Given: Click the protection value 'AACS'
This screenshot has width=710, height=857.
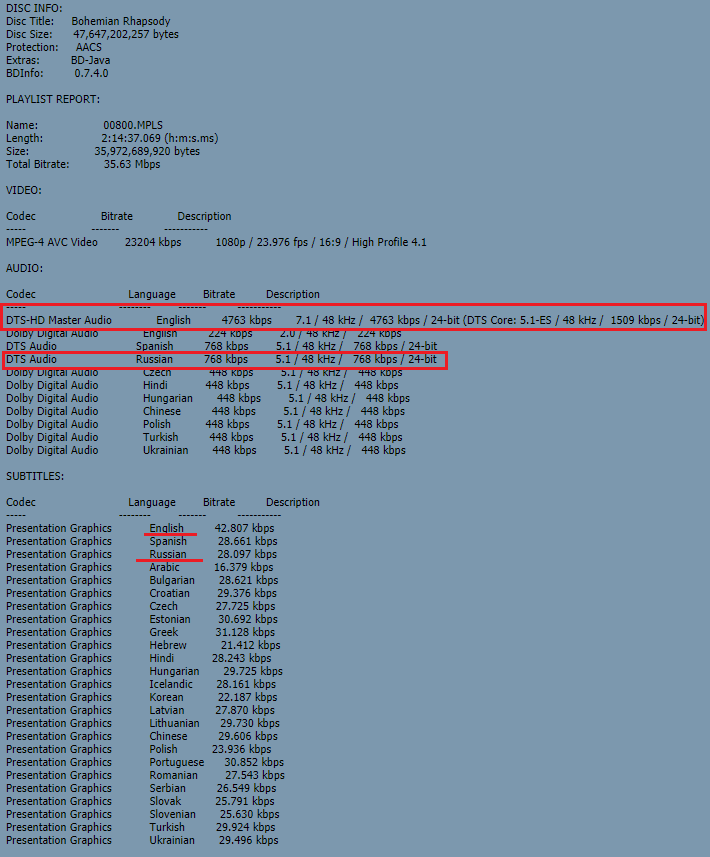Looking at the screenshot, I should pyautogui.click(x=89, y=48).
